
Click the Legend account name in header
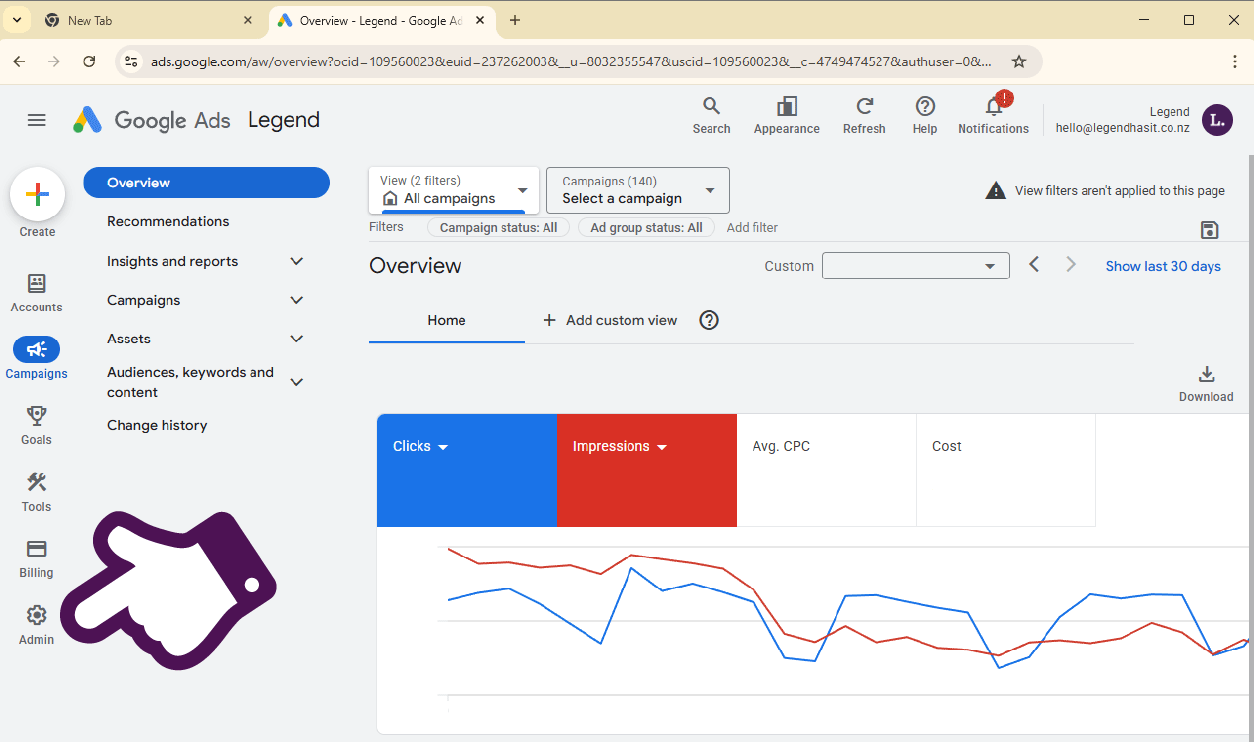coord(1170,112)
